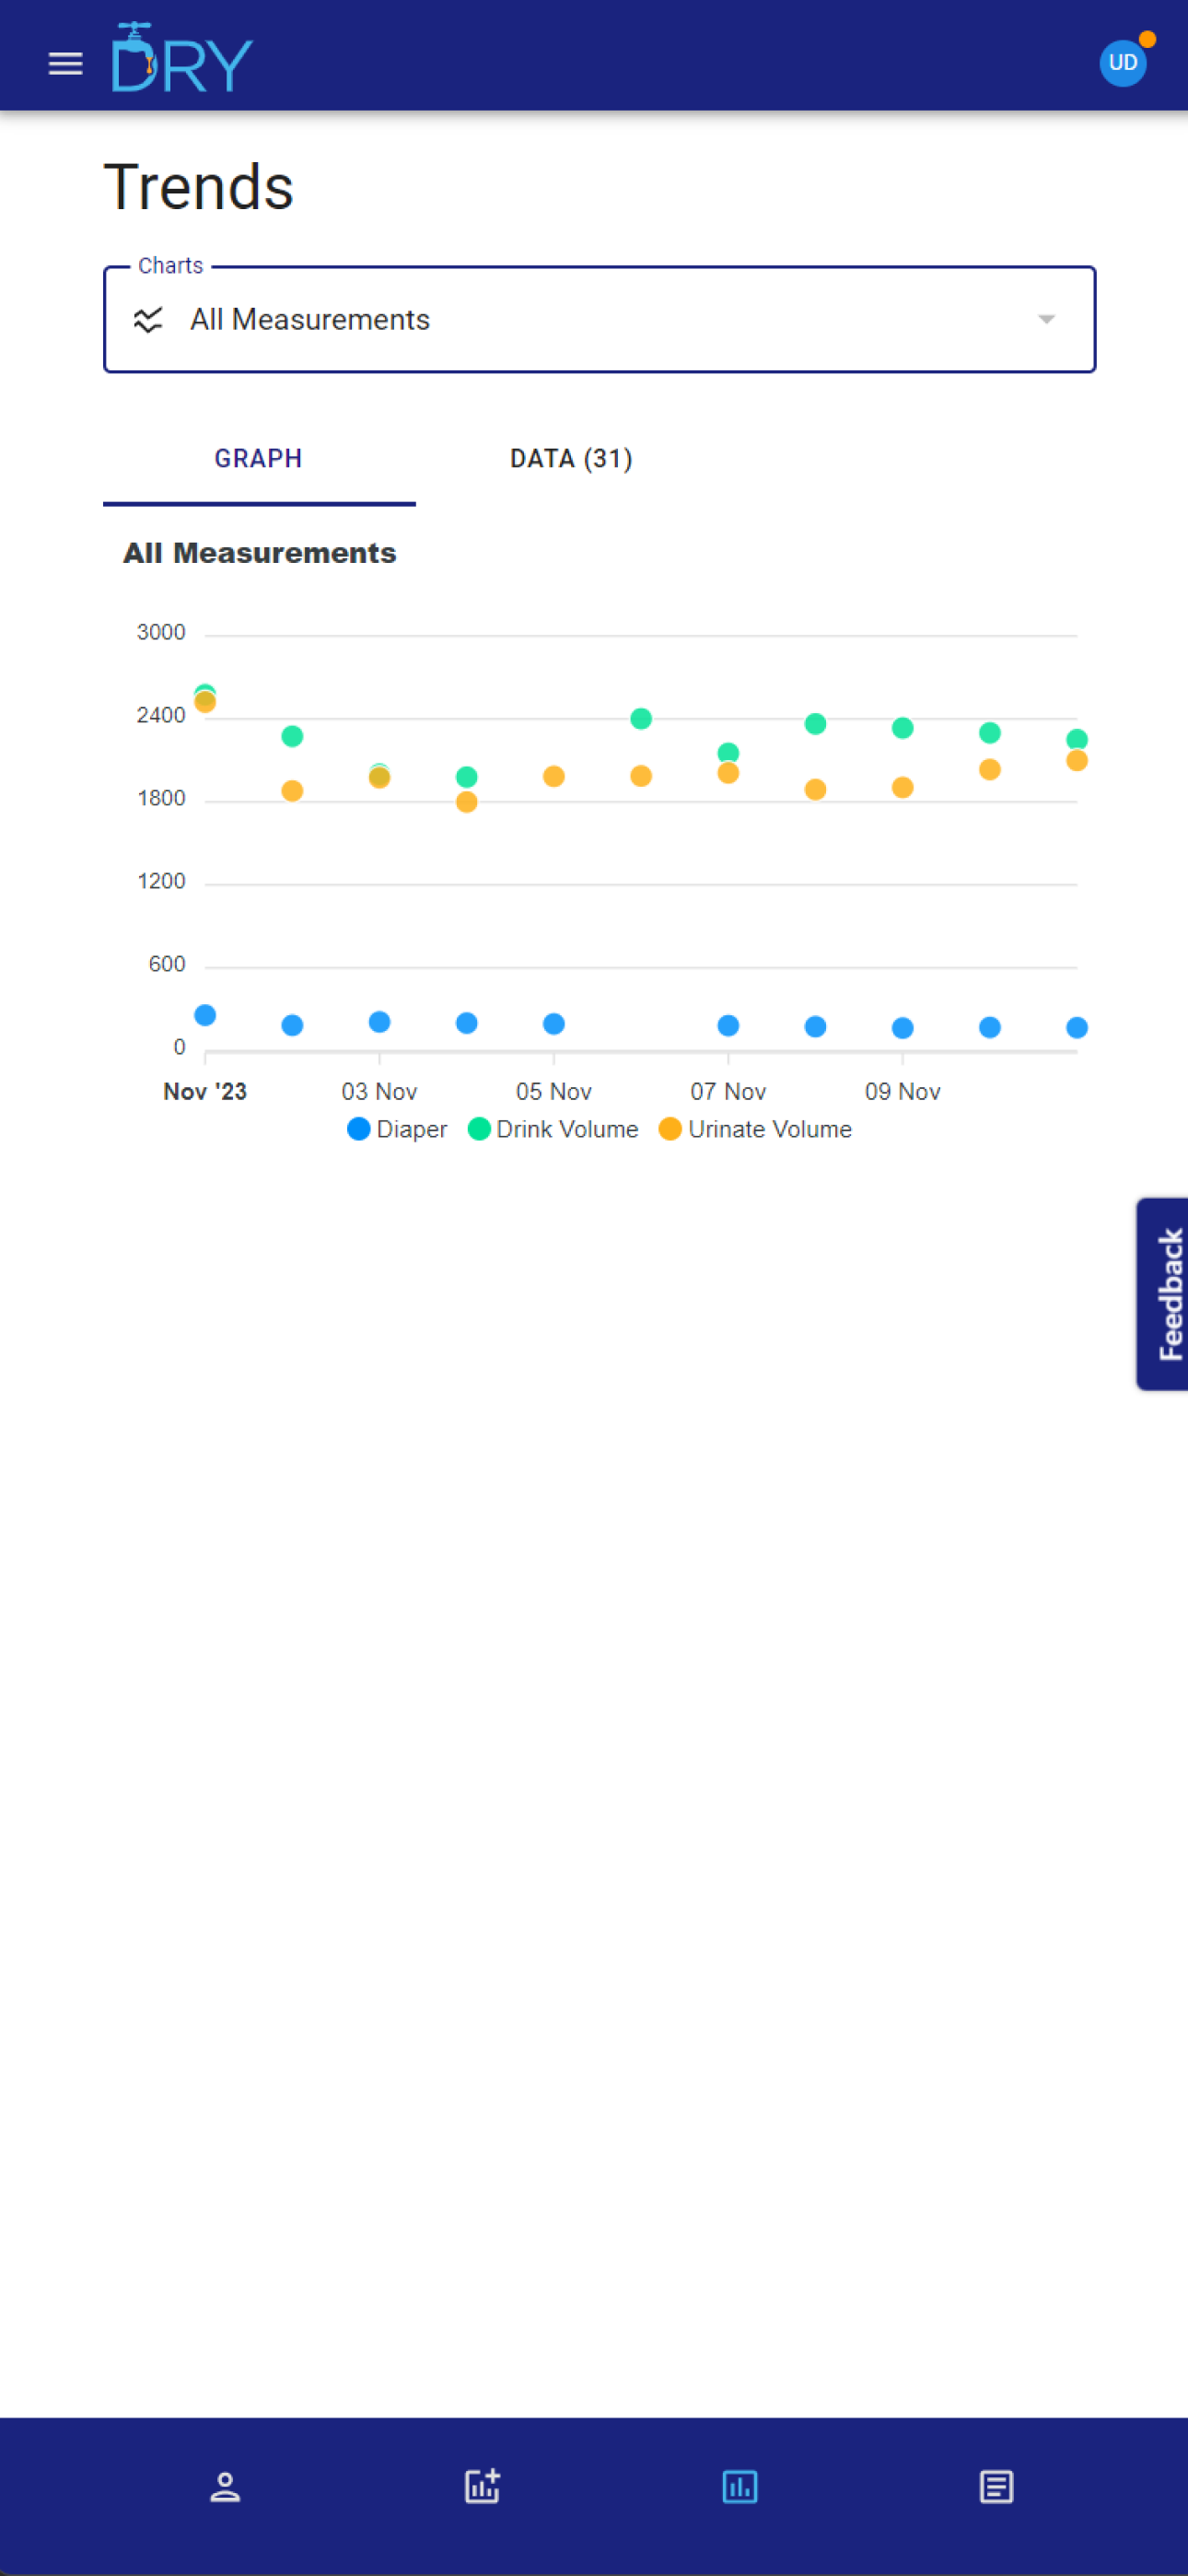The width and height of the screenshot is (1188, 2576).
Task: Click the '05 Nov' axis label
Action: tap(554, 1092)
